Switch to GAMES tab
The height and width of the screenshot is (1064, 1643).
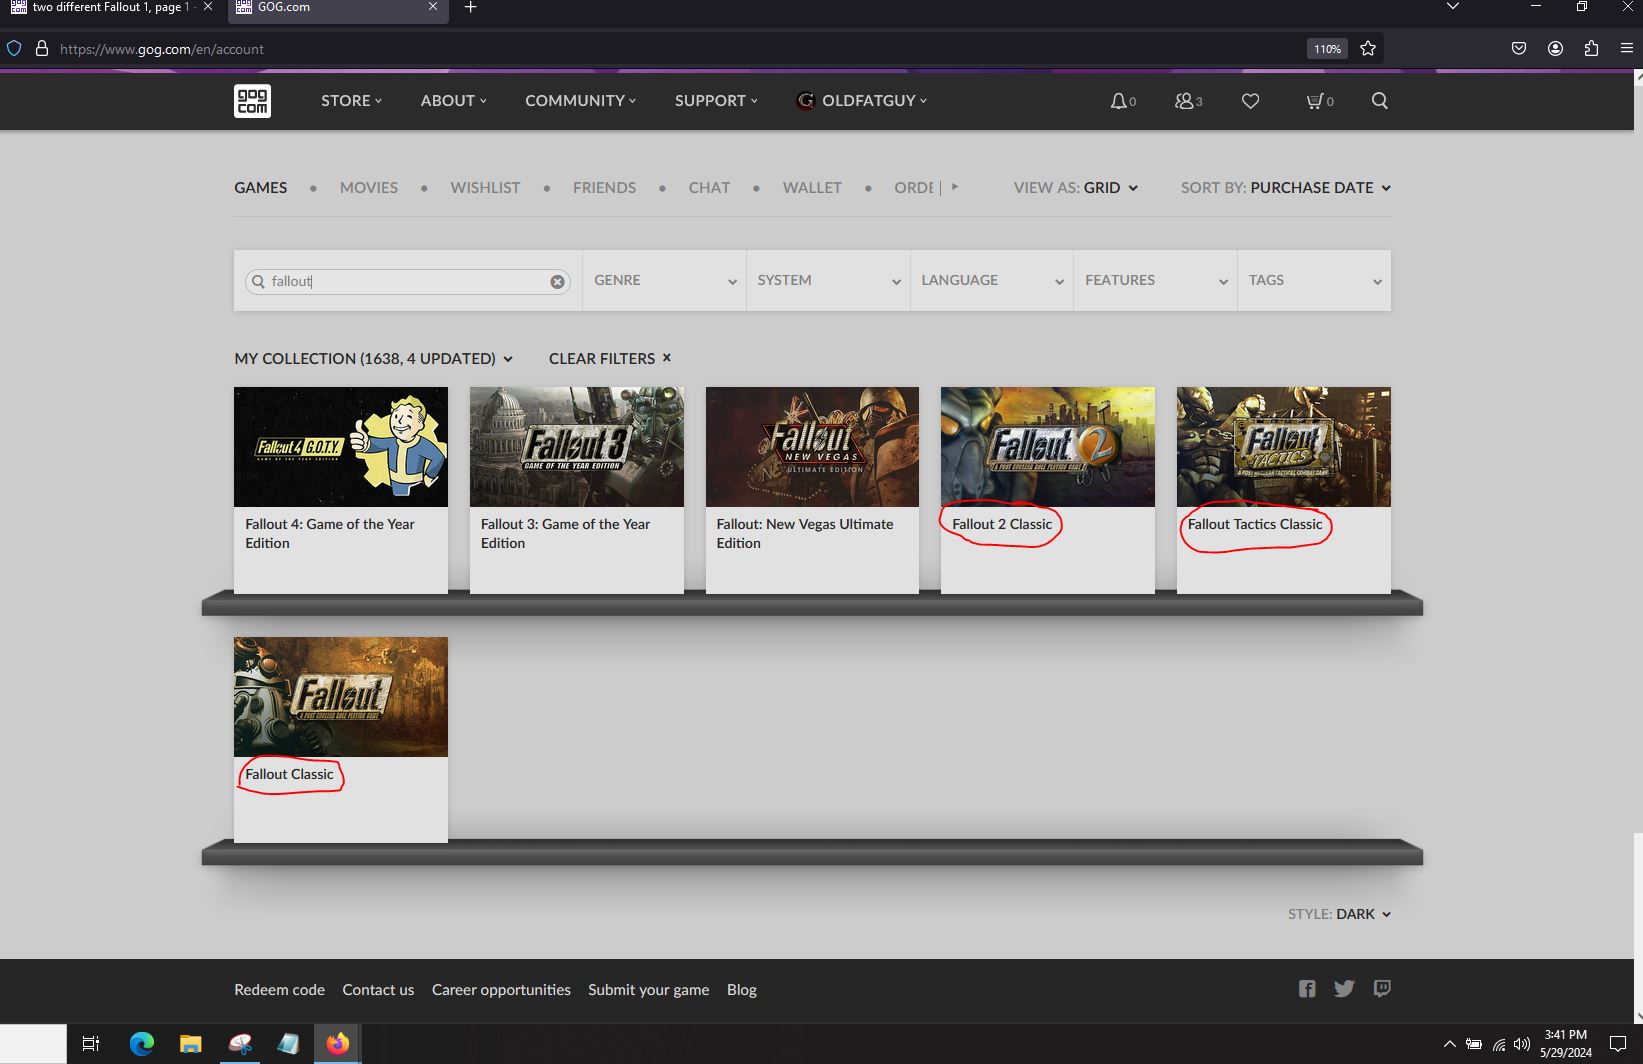261,188
